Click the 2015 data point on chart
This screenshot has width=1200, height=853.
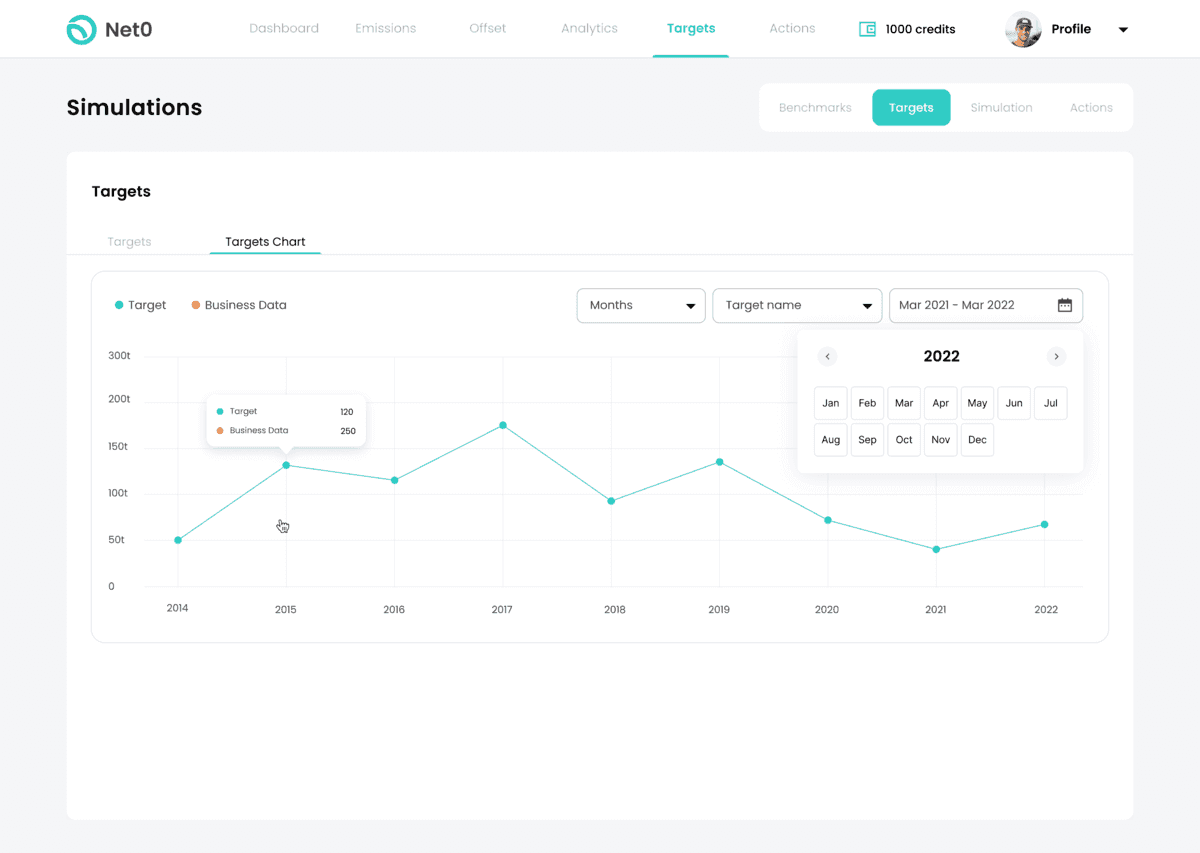point(286,465)
